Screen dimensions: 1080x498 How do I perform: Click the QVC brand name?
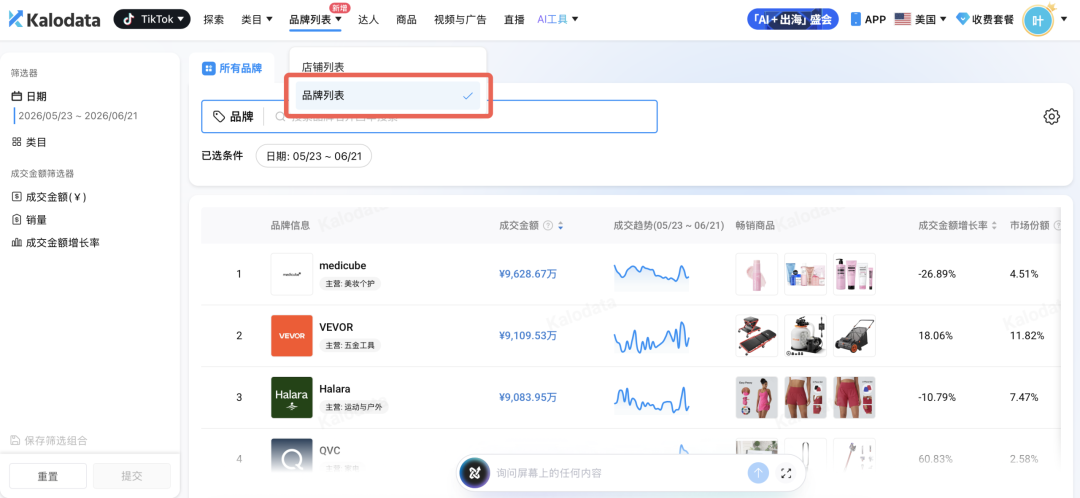[x=330, y=450]
